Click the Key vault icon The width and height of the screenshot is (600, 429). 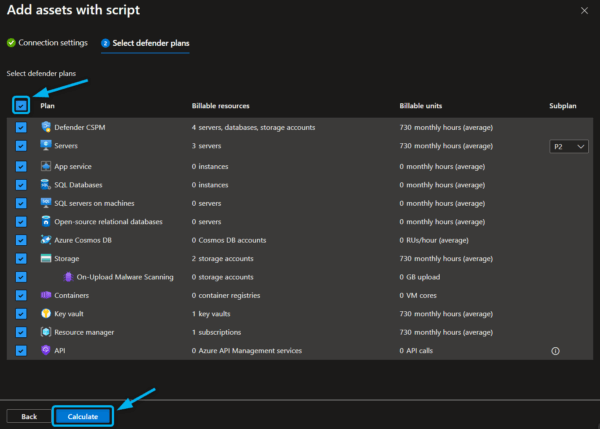pyautogui.click(x=46, y=313)
